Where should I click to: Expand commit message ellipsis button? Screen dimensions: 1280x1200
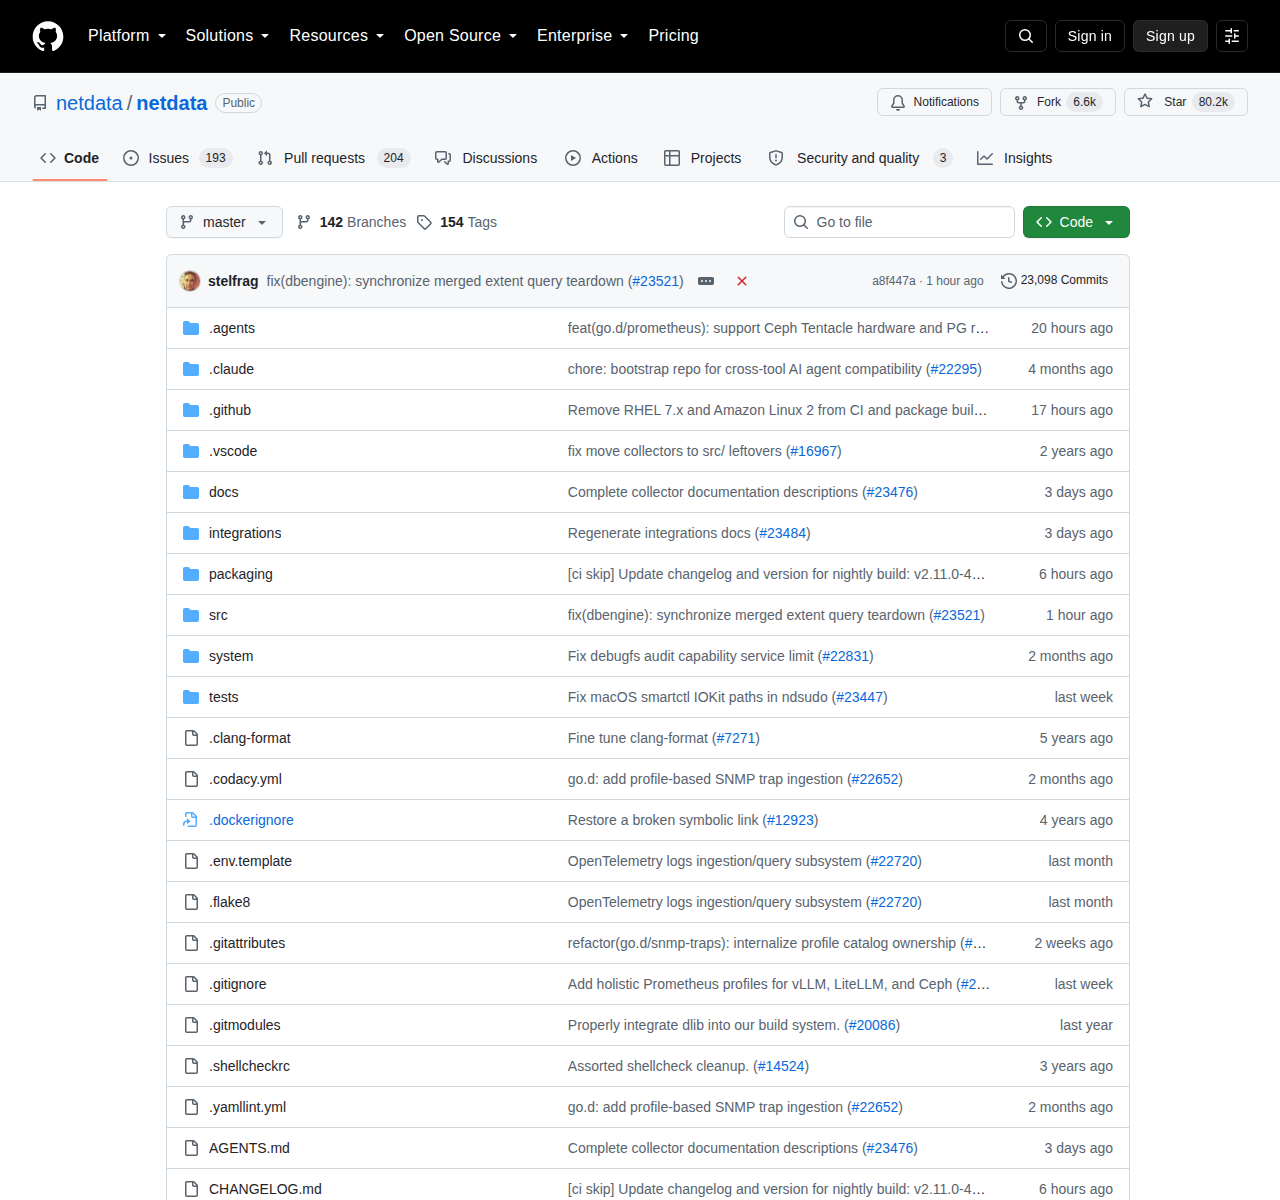click(x=706, y=281)
